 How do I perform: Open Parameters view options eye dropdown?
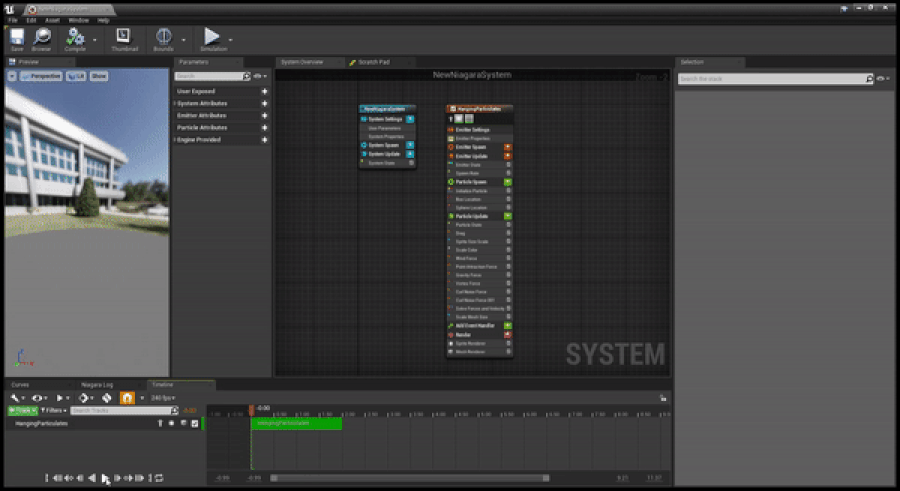260,76
